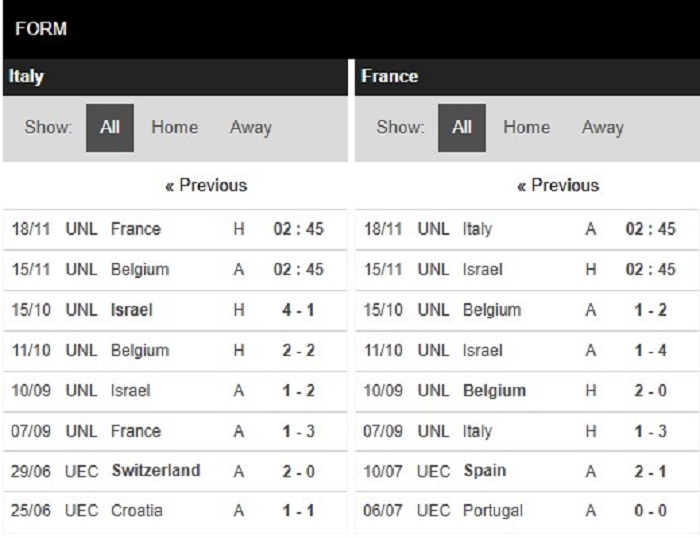
Task: Select the All filter under France
Action: (x=462, y=128)
